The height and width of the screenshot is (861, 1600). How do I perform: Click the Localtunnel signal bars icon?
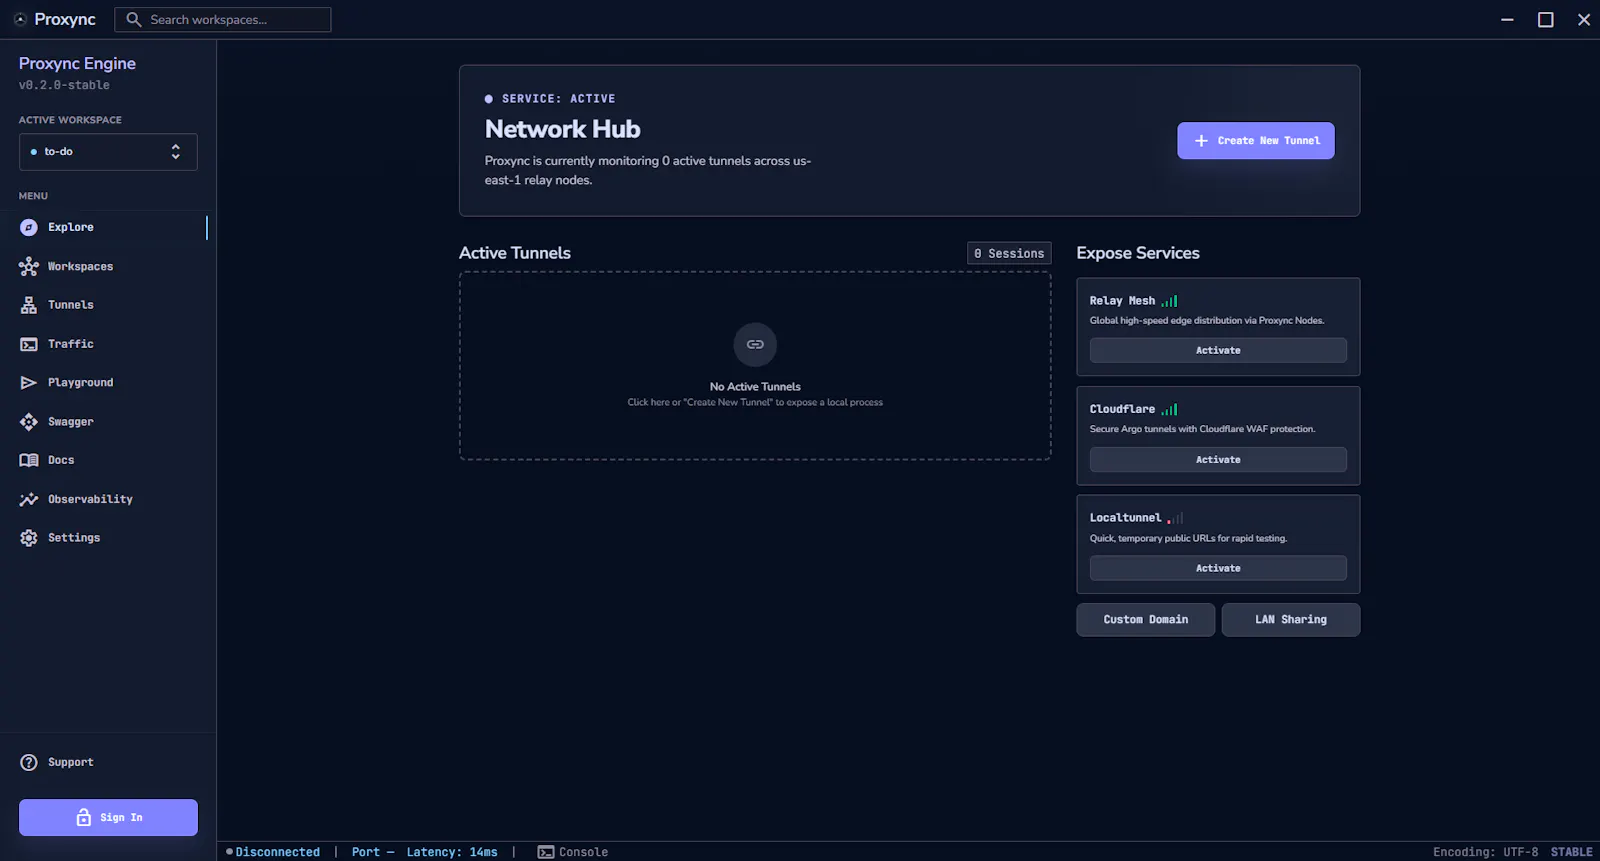(x=1175, y=518)
